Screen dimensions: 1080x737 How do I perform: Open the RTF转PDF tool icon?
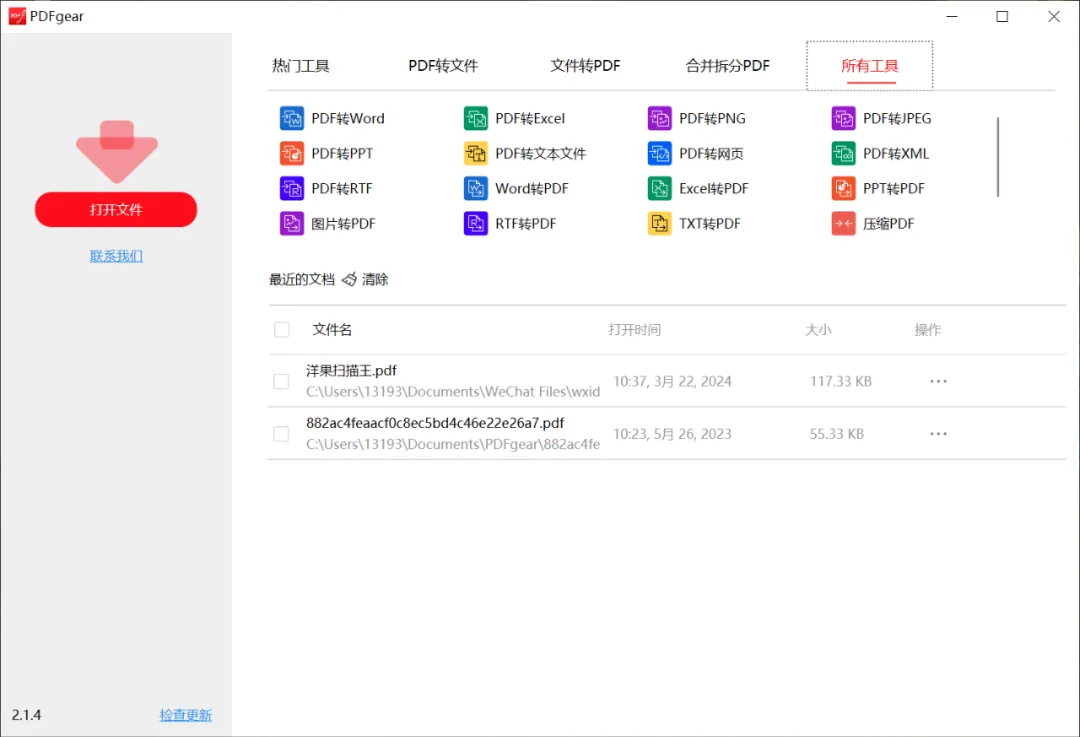pyautogui.click(x=475, y=224)
